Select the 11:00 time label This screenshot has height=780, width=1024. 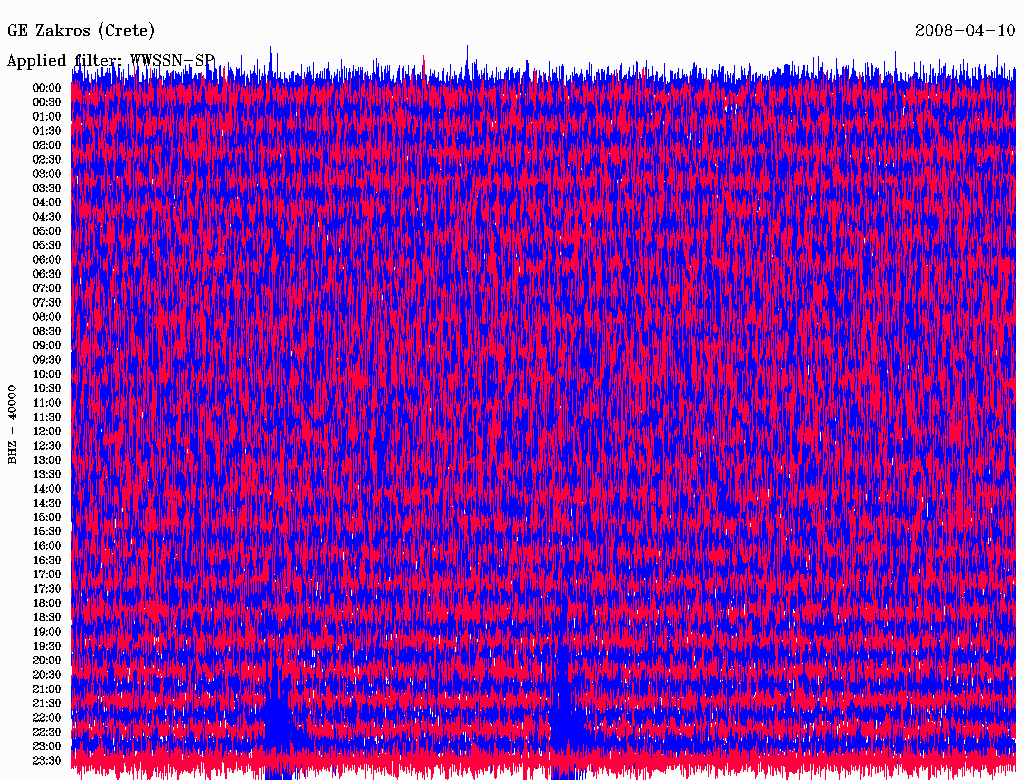point(47,403)
